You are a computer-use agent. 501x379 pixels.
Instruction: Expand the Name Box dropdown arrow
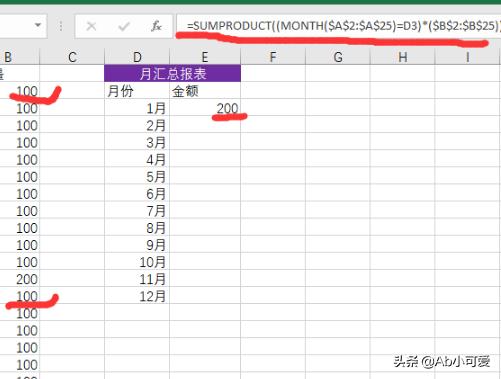38,25
